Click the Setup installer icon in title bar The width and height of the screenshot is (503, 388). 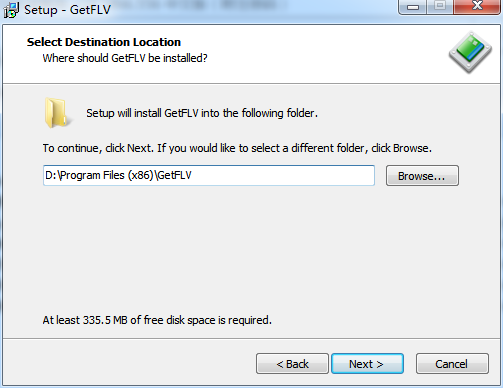[11, 10]
